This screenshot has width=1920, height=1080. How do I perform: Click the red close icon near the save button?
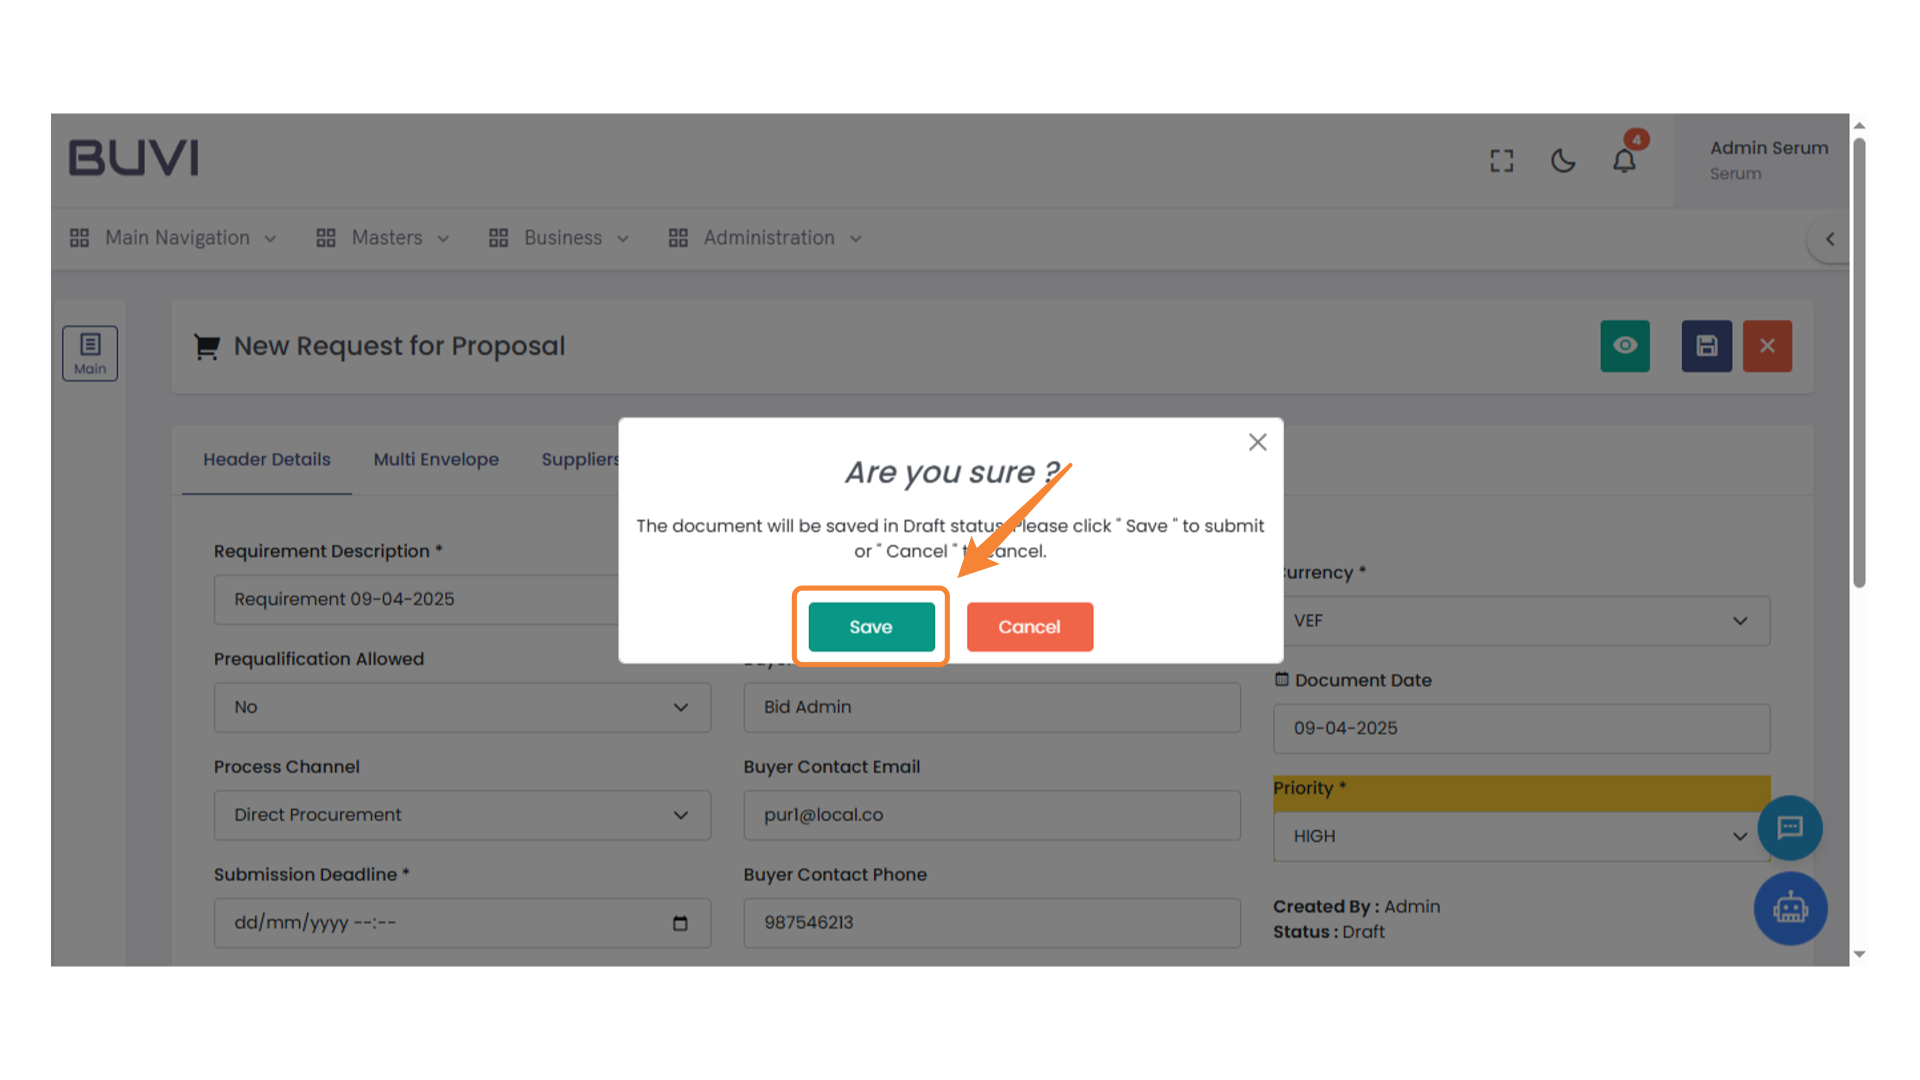[x=1767, y=346]
